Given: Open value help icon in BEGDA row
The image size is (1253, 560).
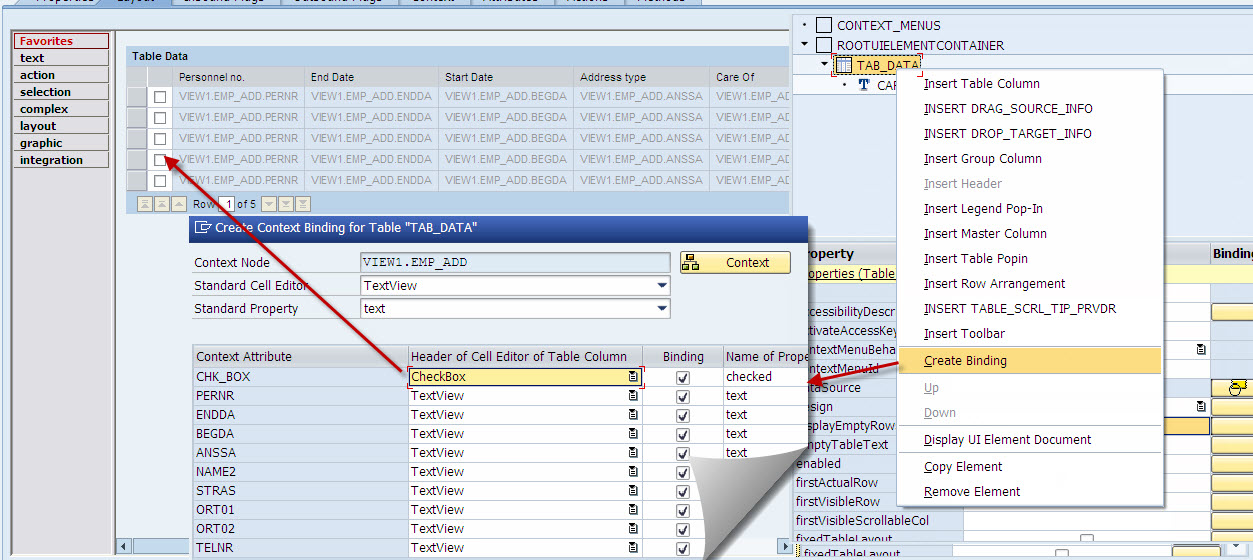Looking at the screenshot, I should click(x=634, y=434).
